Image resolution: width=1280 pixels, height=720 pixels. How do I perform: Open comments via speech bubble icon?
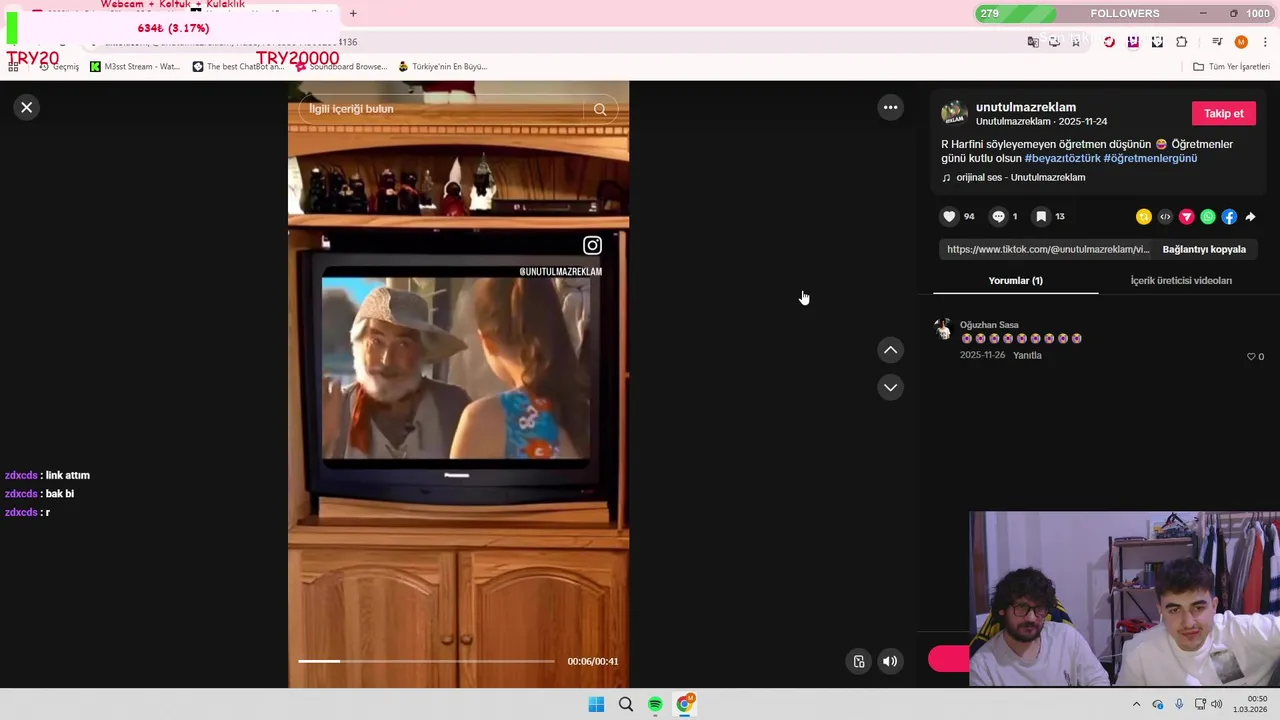coord(998,216)
